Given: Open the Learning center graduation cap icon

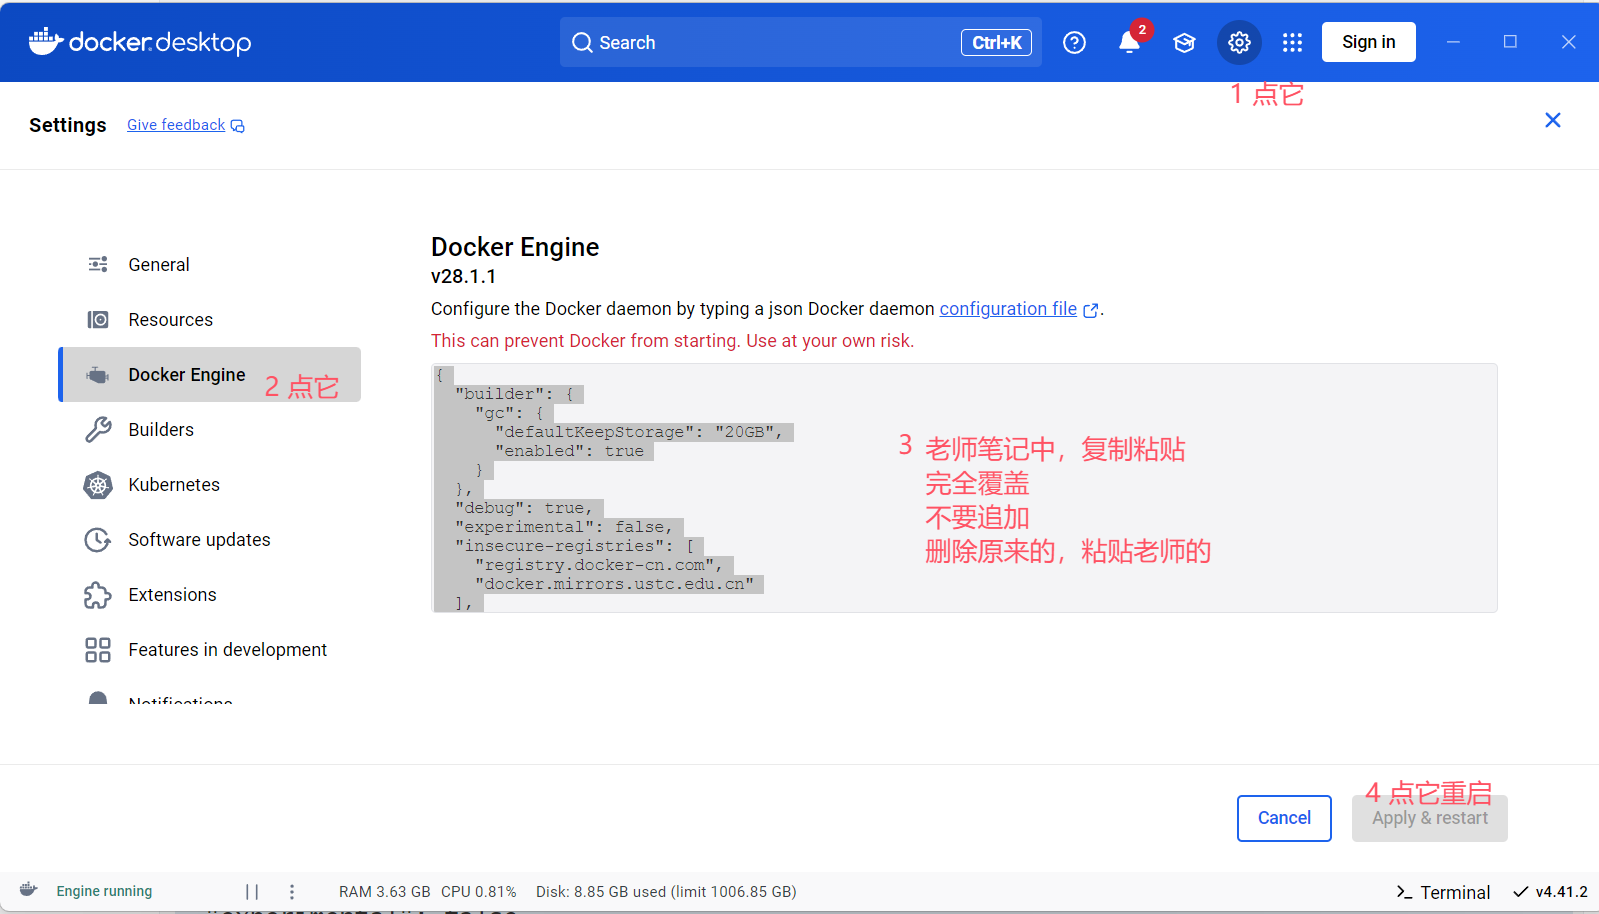Looking at the screenshot, I should coord(1184,42).
